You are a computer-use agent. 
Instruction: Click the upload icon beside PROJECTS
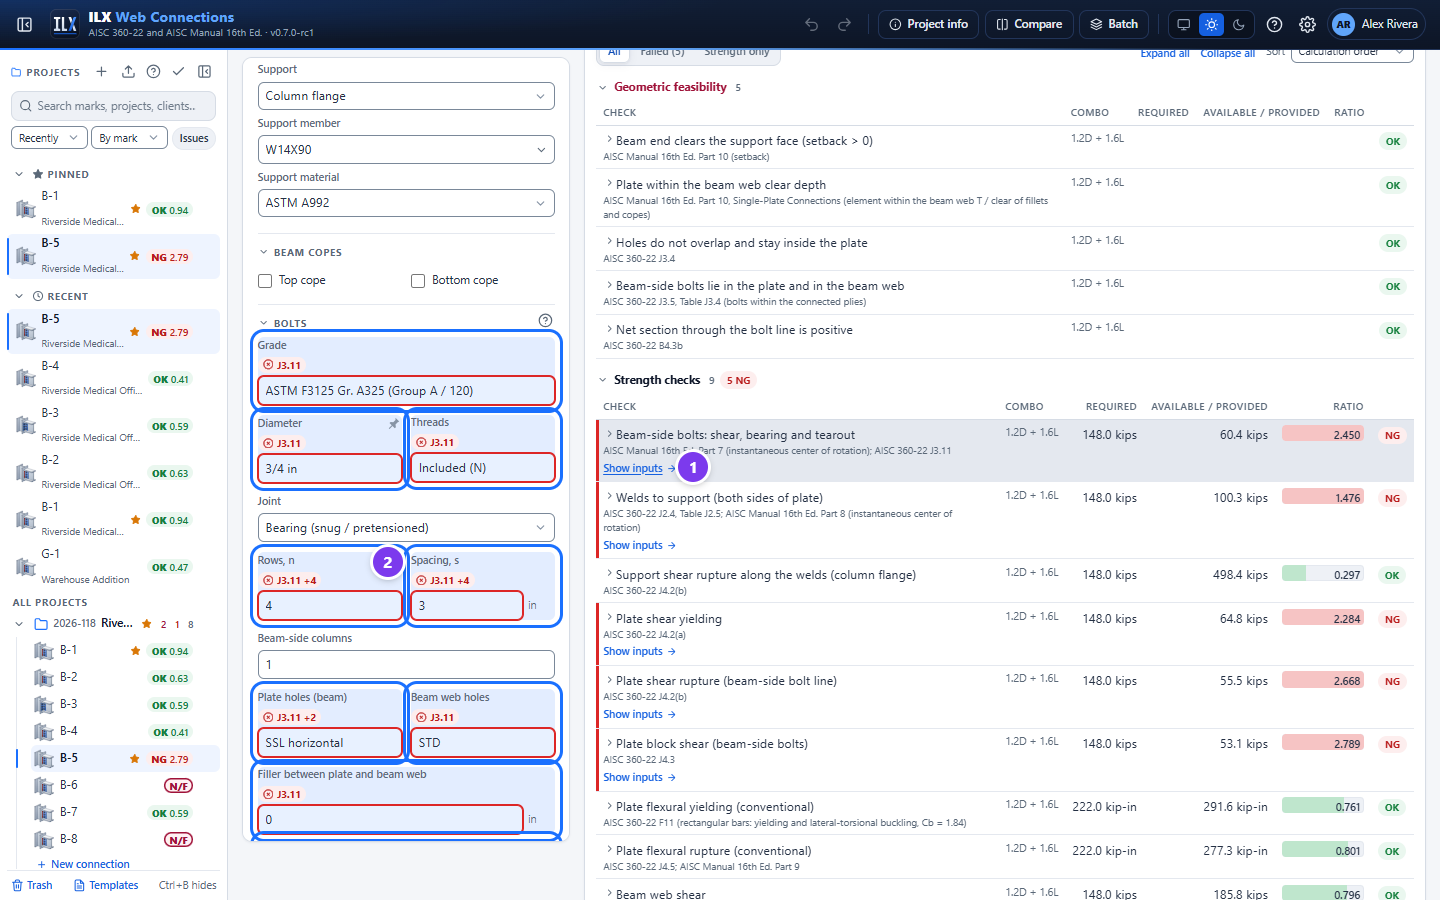pyautogui.click(x=128, y=72)
